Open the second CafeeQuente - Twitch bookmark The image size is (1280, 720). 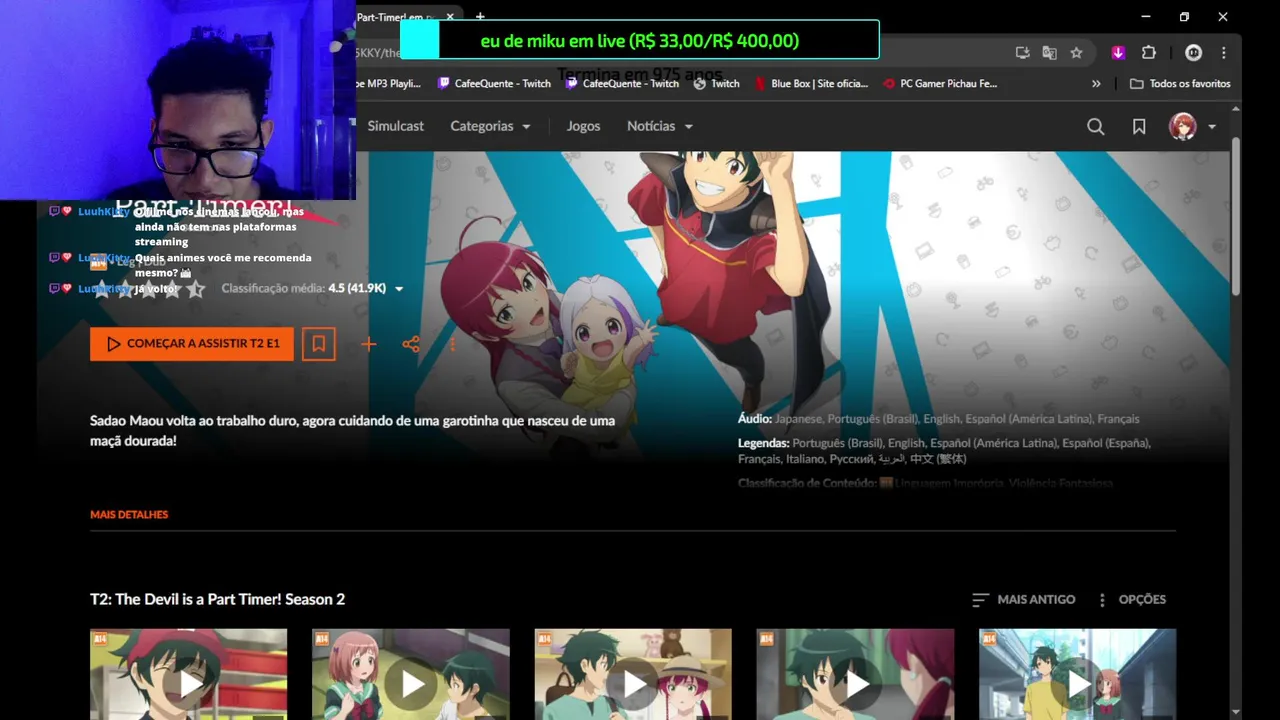coord(622,84)
